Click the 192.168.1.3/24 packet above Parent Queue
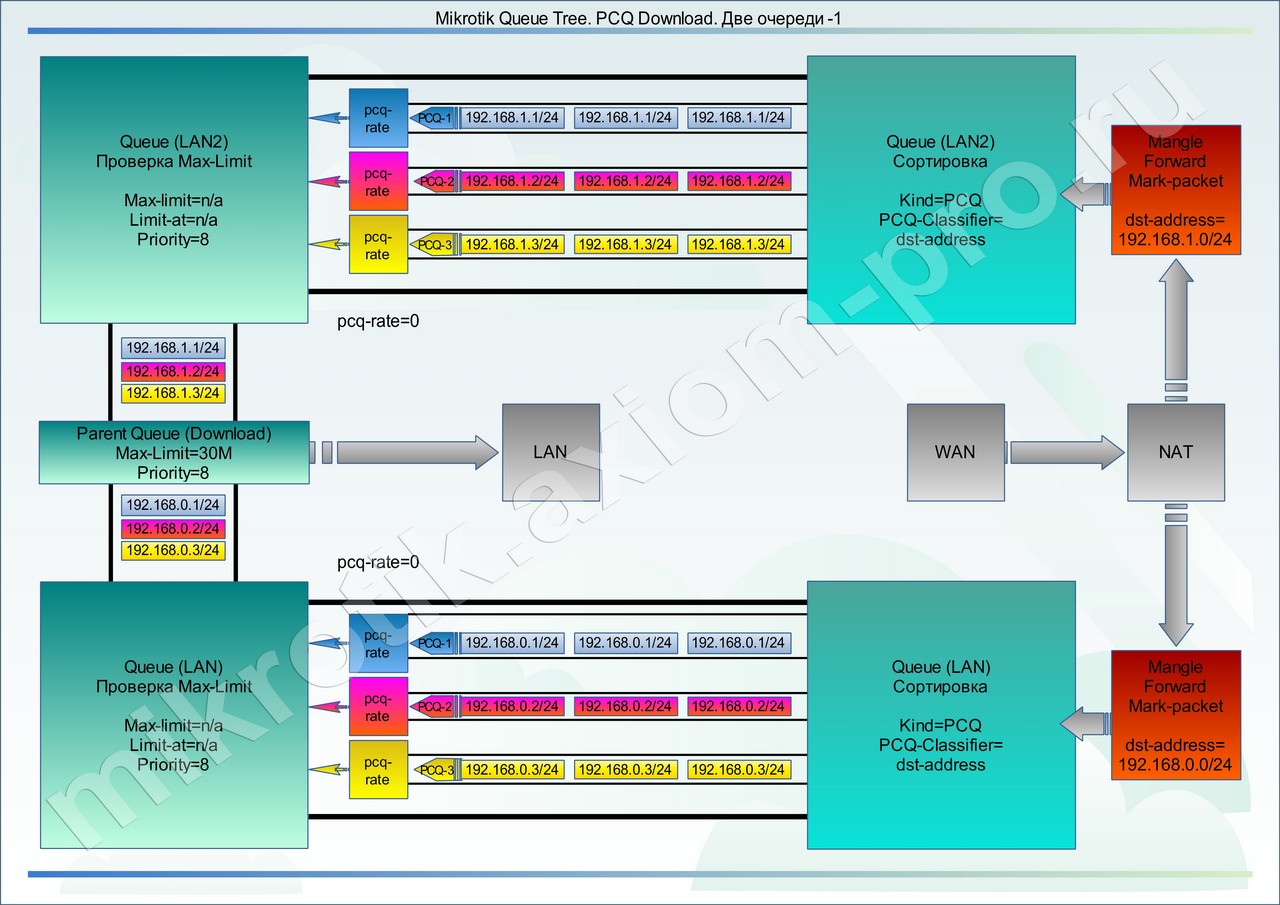 173,393
